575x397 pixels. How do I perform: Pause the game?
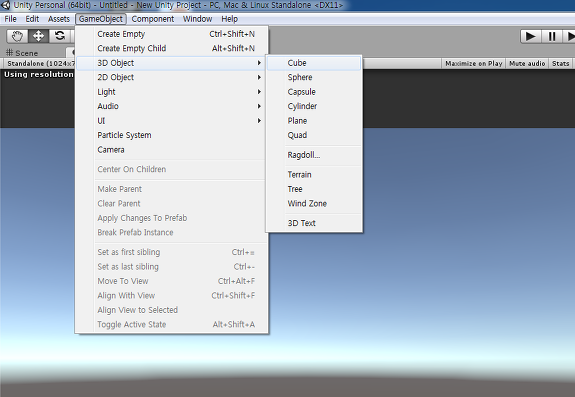coord(552,36)
